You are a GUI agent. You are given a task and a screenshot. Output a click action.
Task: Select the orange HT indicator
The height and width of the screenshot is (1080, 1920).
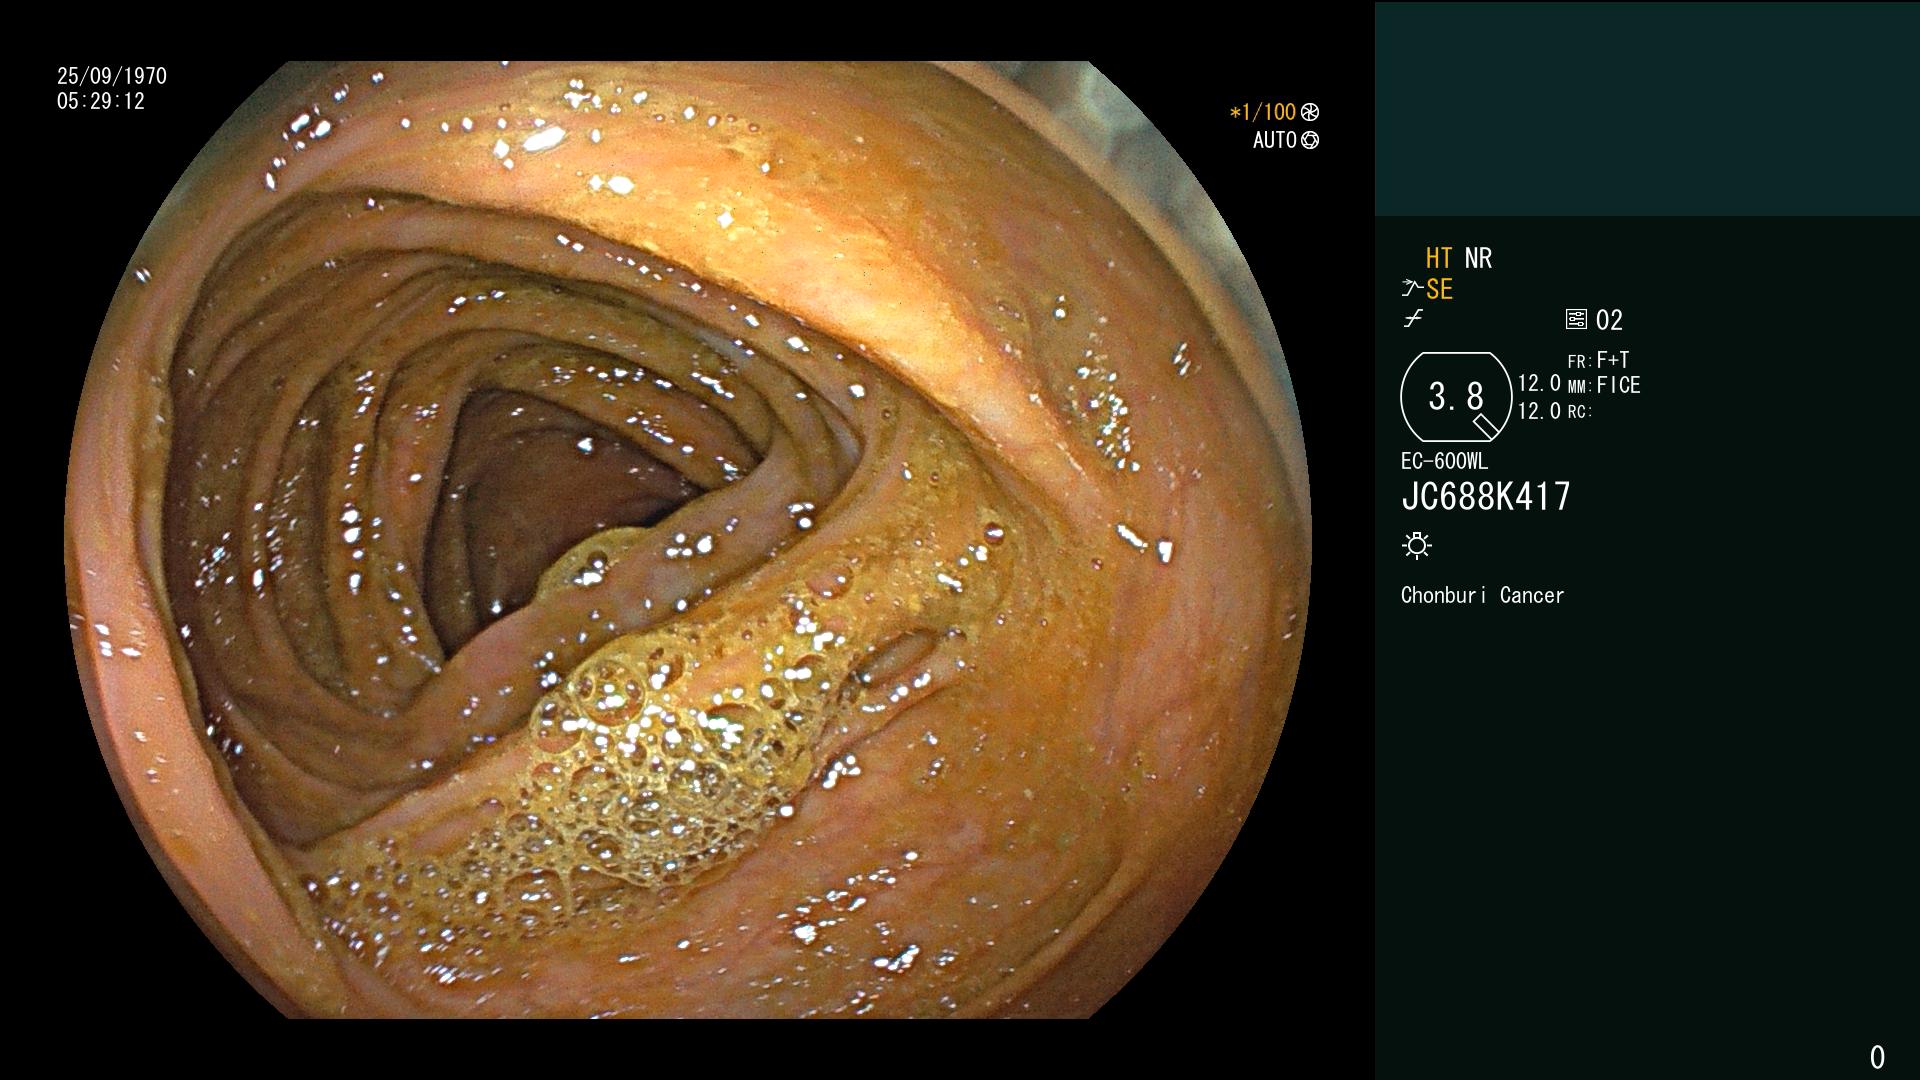[x=1439, y=258]
